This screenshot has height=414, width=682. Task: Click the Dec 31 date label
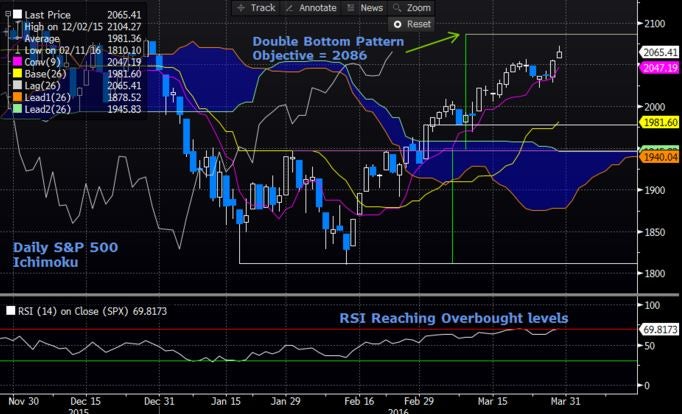coord(159,401)
